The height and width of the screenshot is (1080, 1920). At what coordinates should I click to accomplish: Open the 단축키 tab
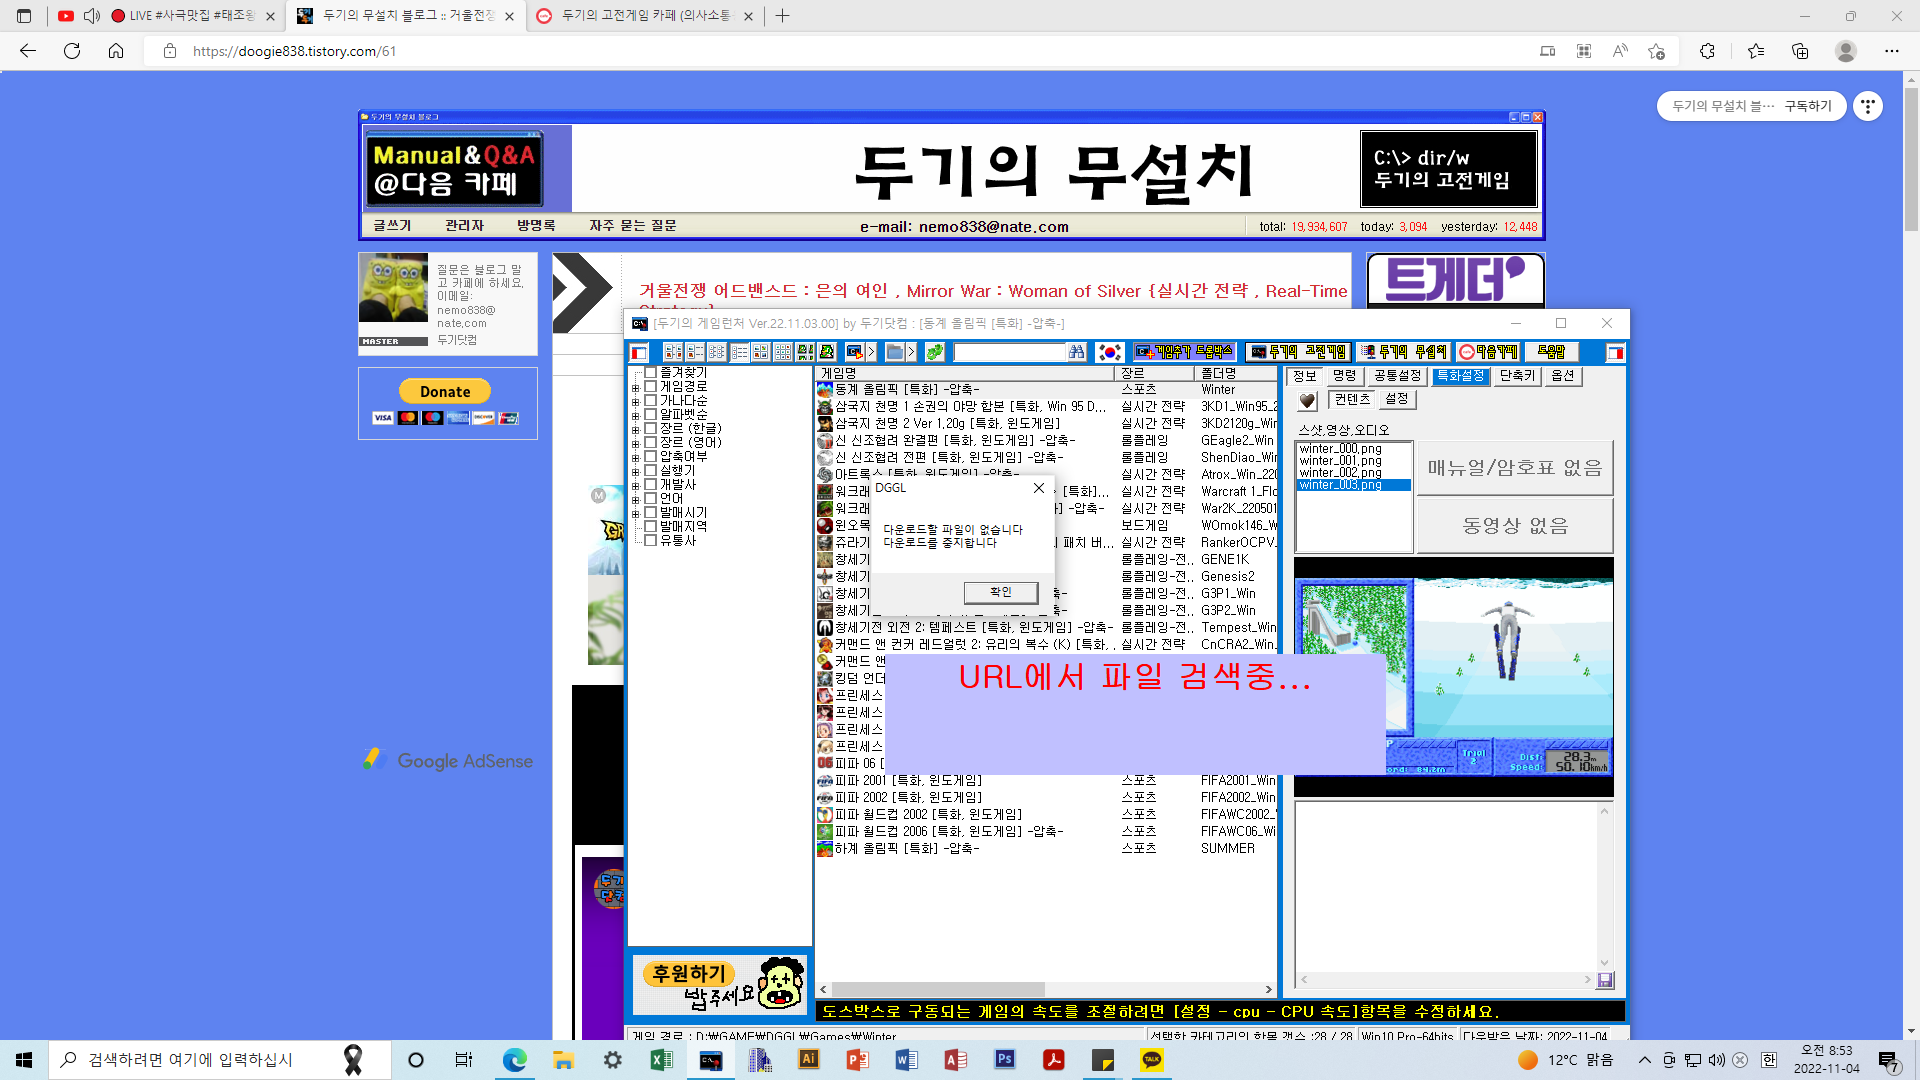point(1516,376)
